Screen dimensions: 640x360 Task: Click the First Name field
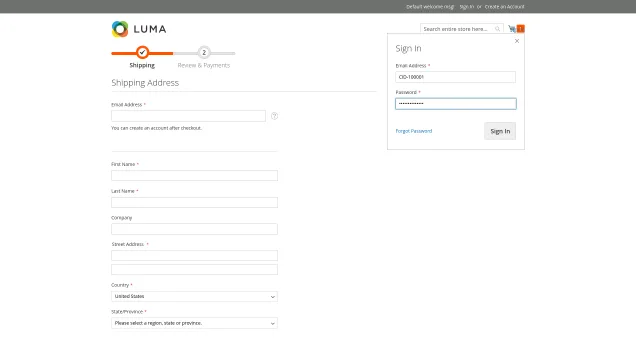(194, 176)
